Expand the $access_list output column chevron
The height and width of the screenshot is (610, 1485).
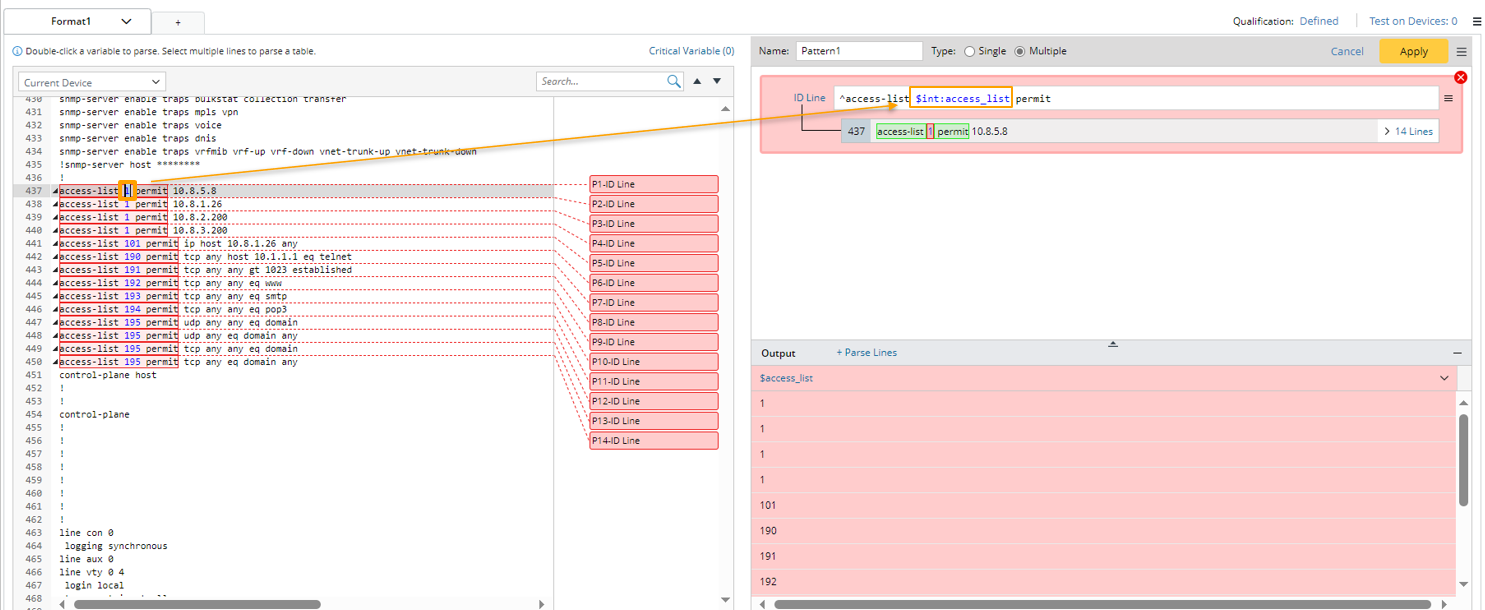(x=1444, y=378)
